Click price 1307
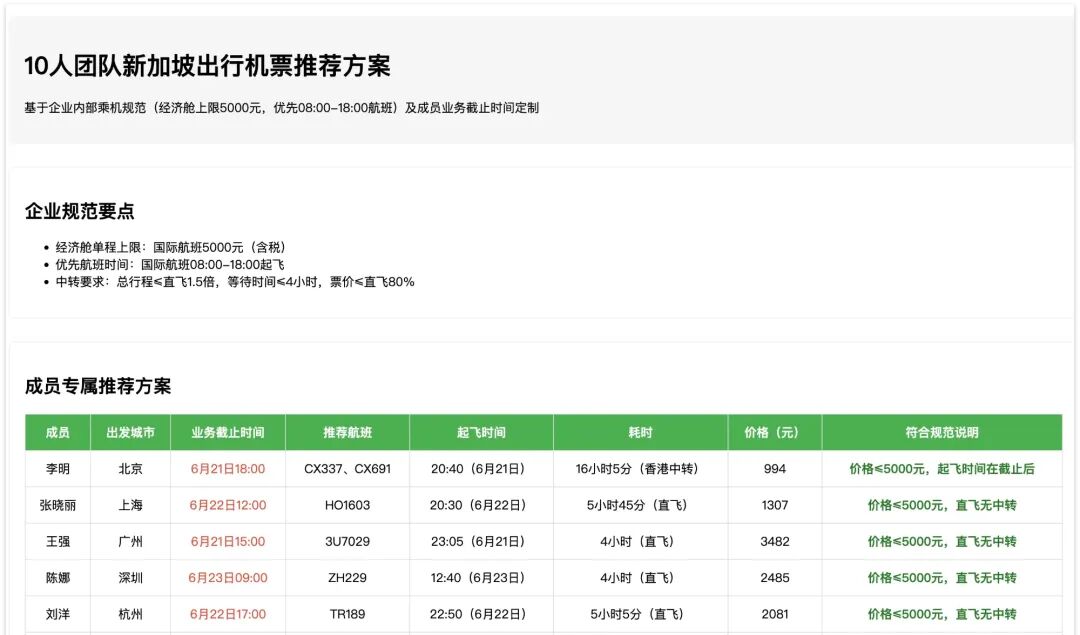This screenshot has height=635, width=1080. pos(774,506)
